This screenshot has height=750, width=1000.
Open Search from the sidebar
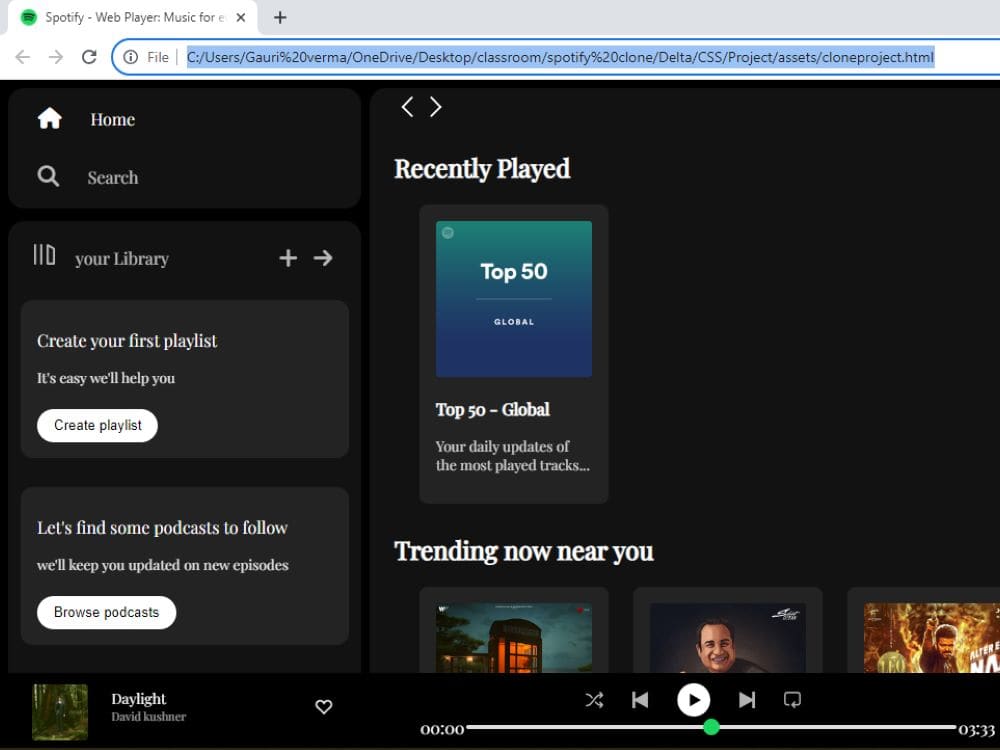click(x=47, y=176)
